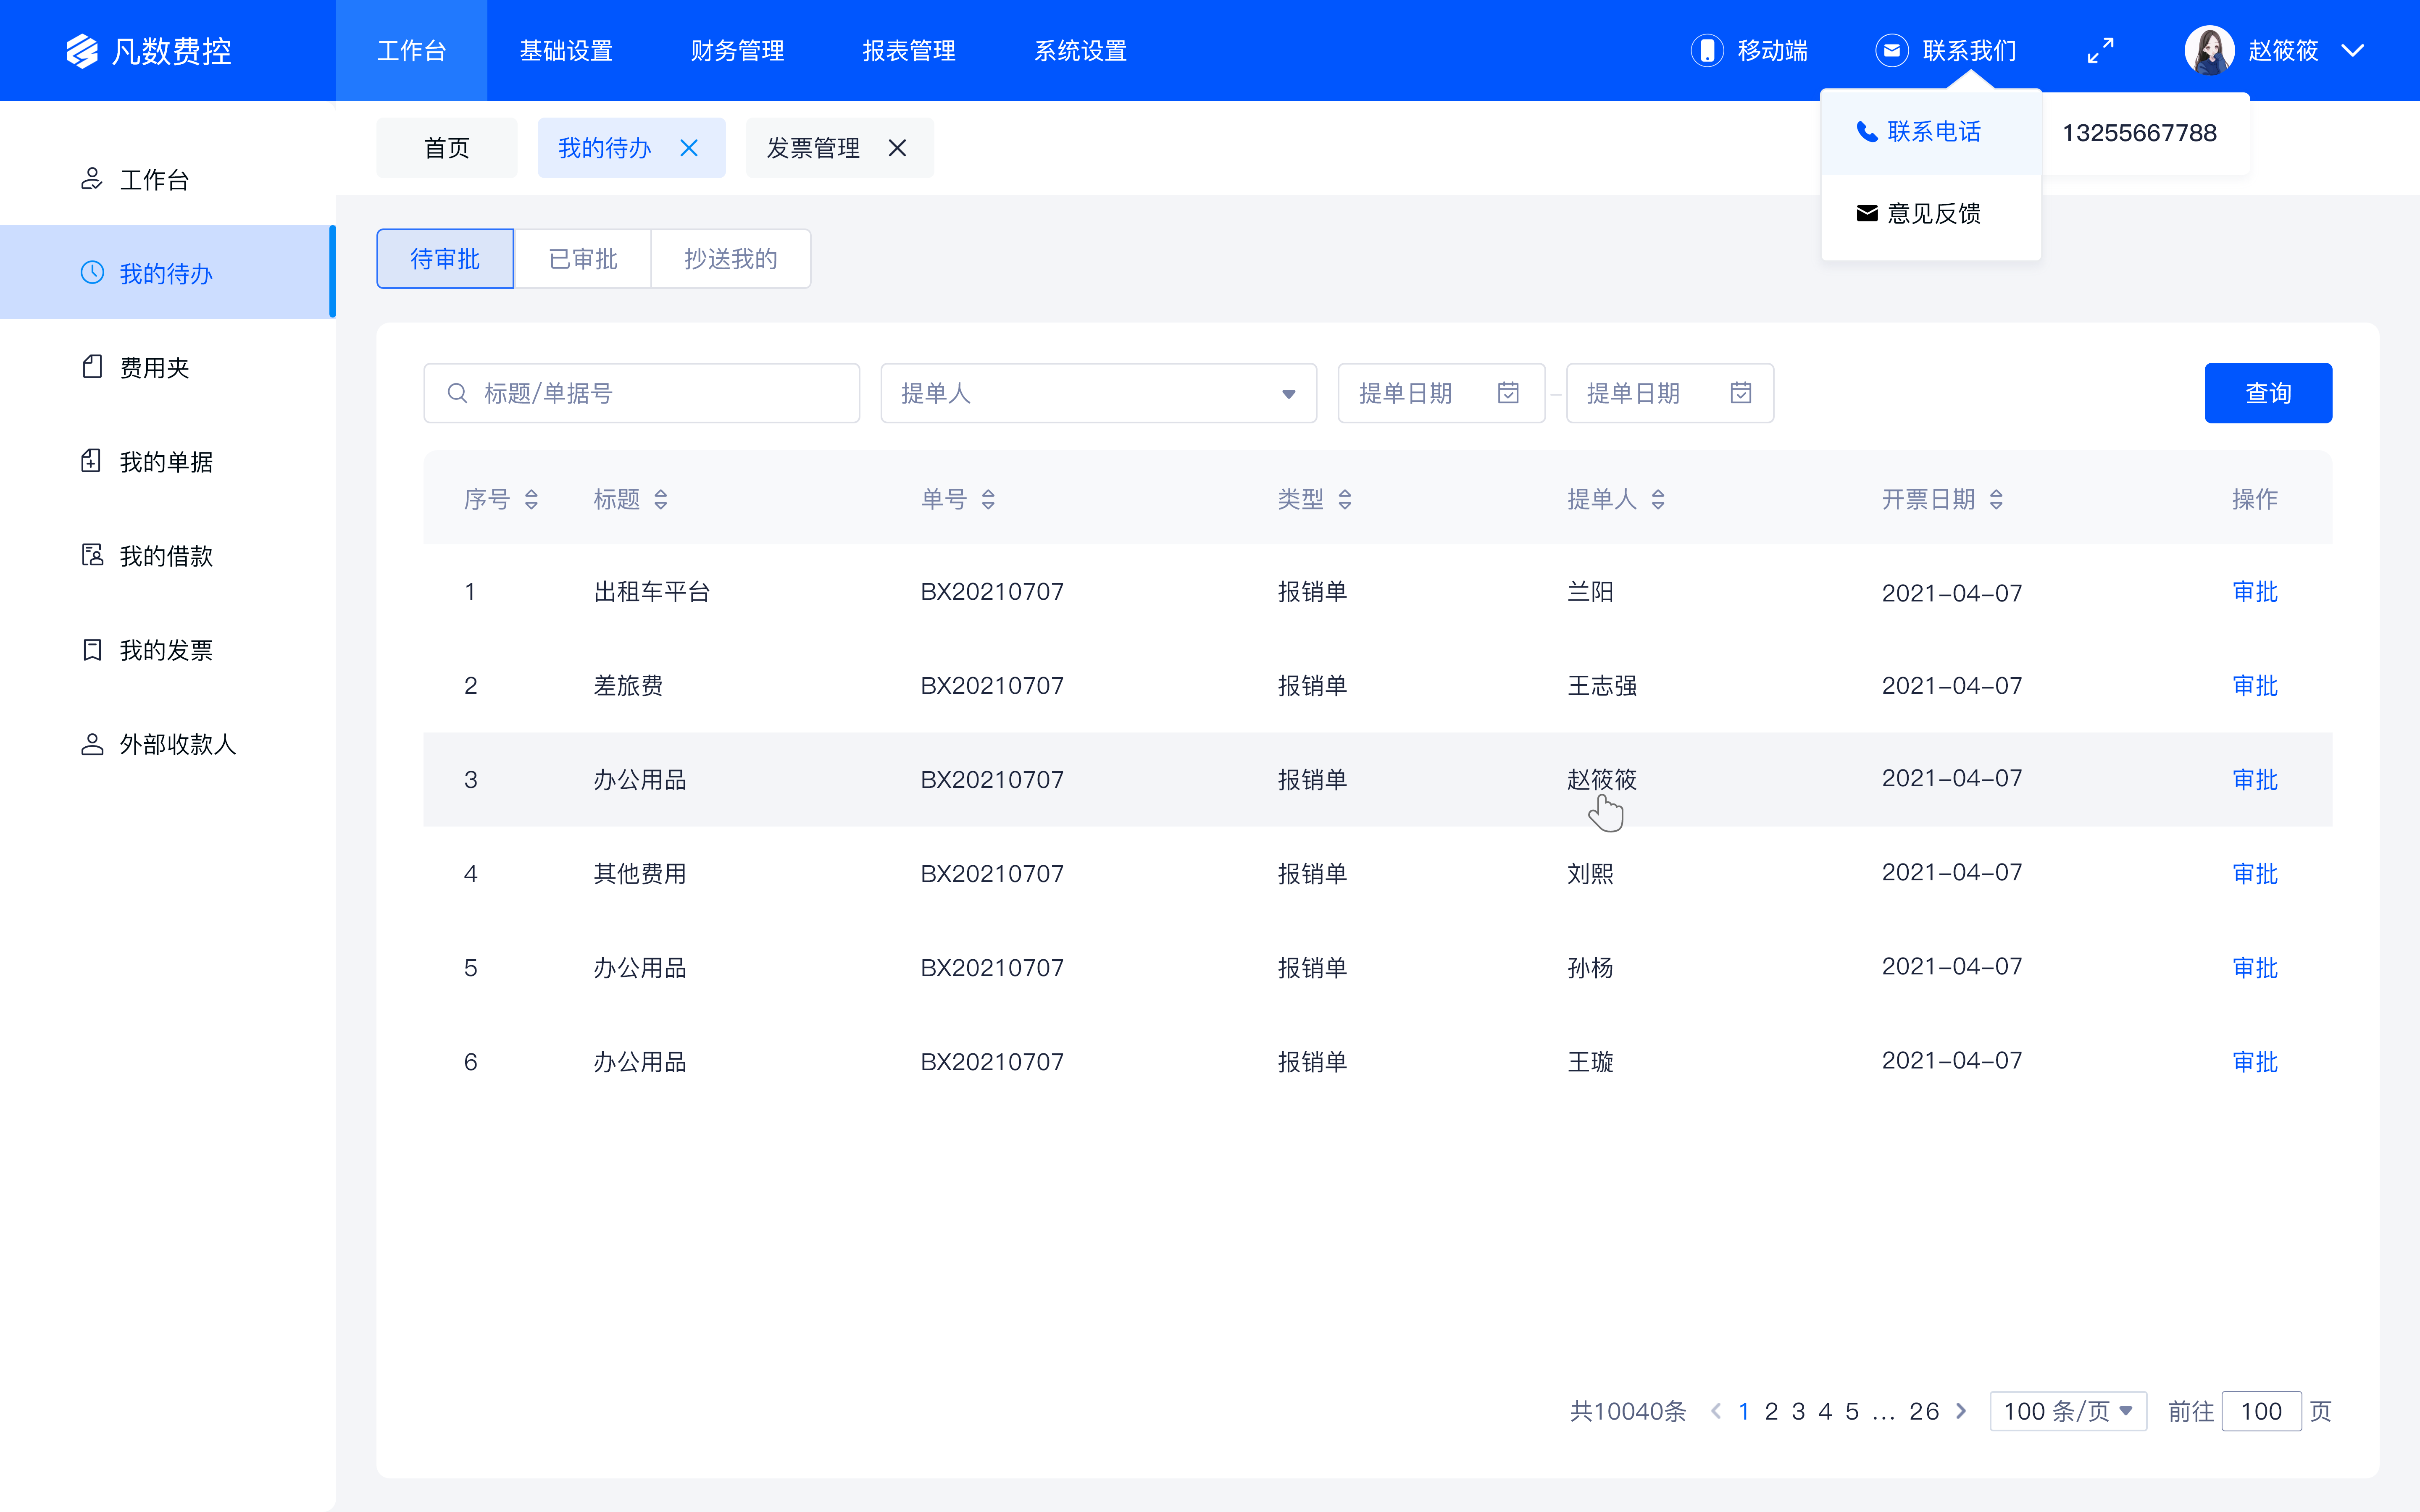Click 审批 for 赵筱筱 row
The width and height of the screenshot is (2420, 1512).
2255,780
